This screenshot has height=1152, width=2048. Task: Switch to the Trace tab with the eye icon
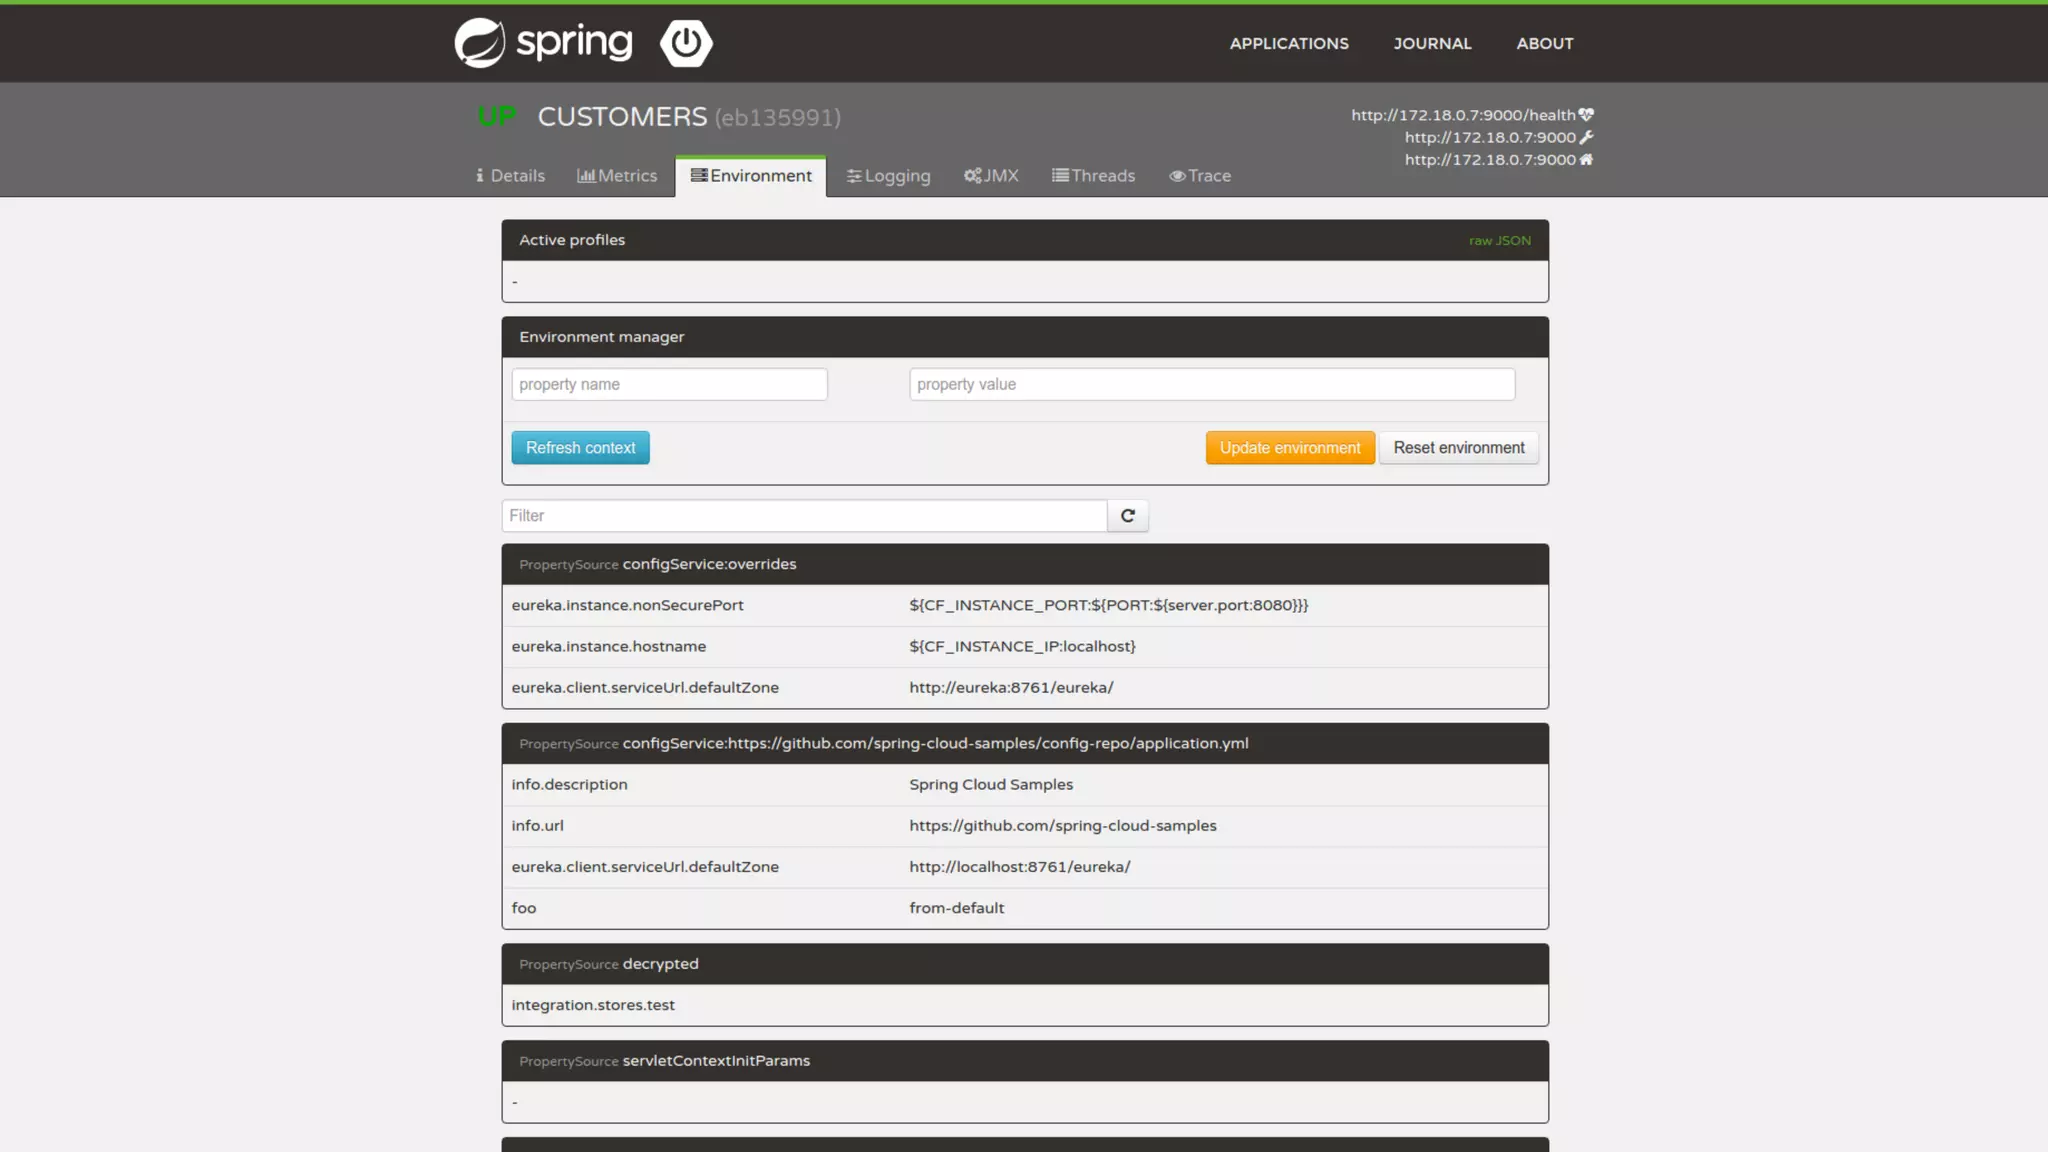1200,176
